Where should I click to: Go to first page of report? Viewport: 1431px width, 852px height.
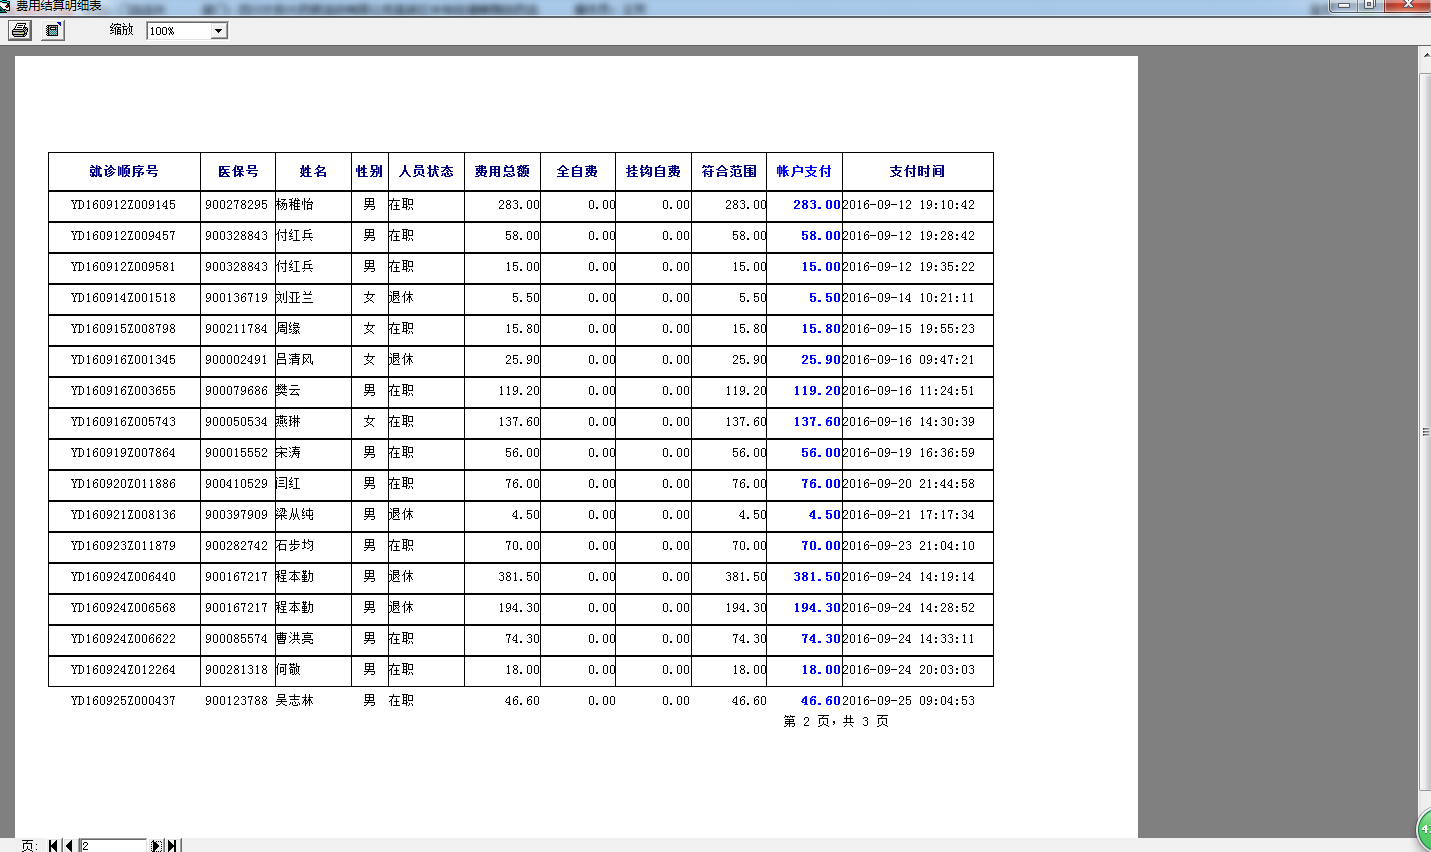coord(54,845)
